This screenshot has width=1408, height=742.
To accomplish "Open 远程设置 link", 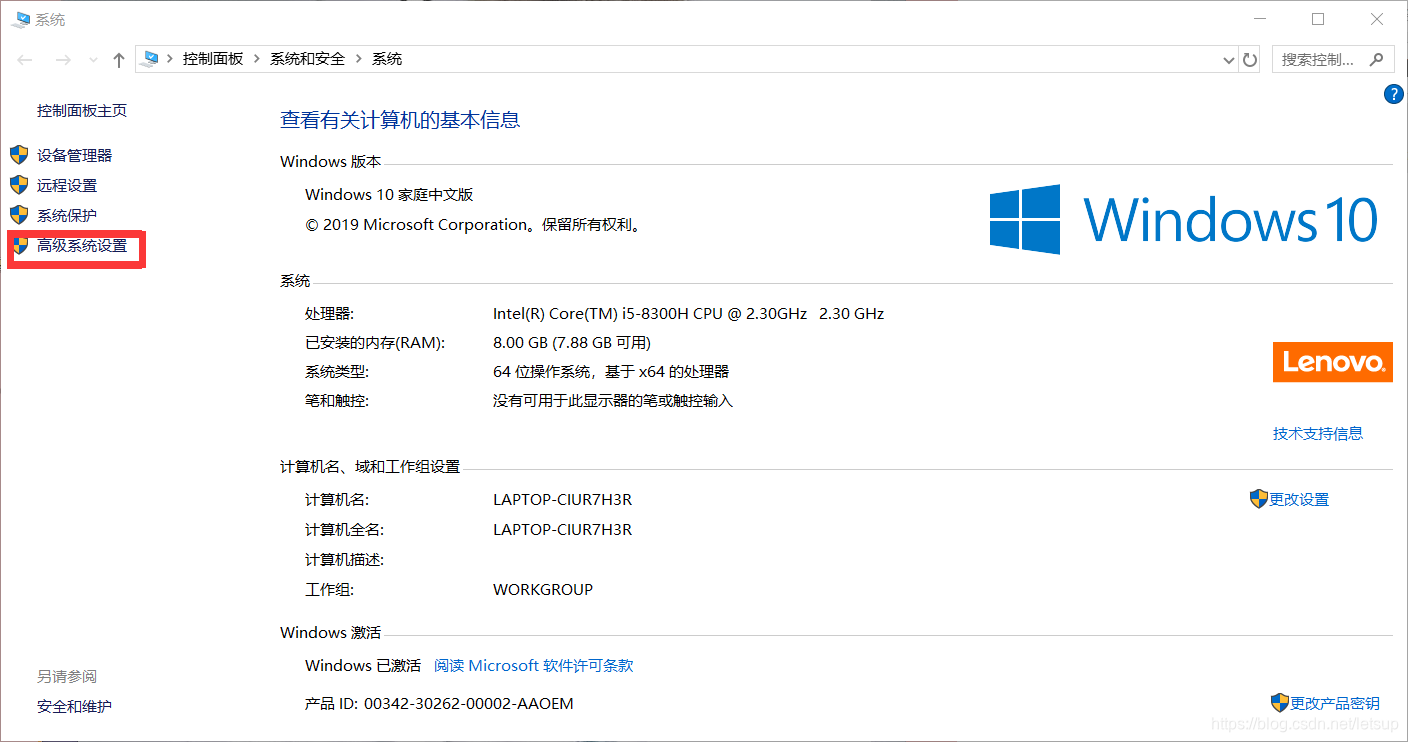I will (67, 185).
